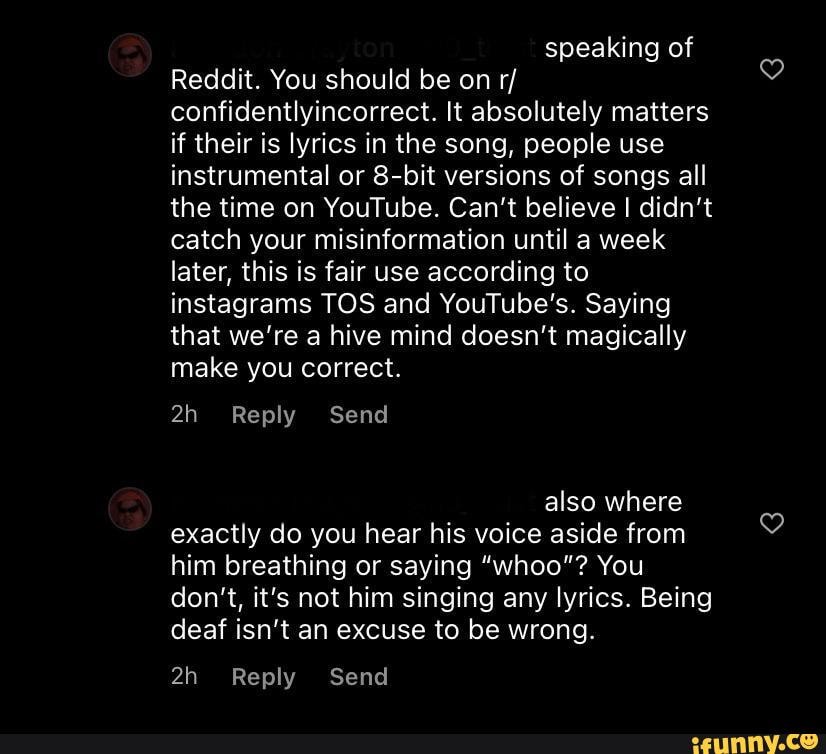
Task: Click the "8-bit versions" phrase in the comment
Action: [x=463, y=176]
